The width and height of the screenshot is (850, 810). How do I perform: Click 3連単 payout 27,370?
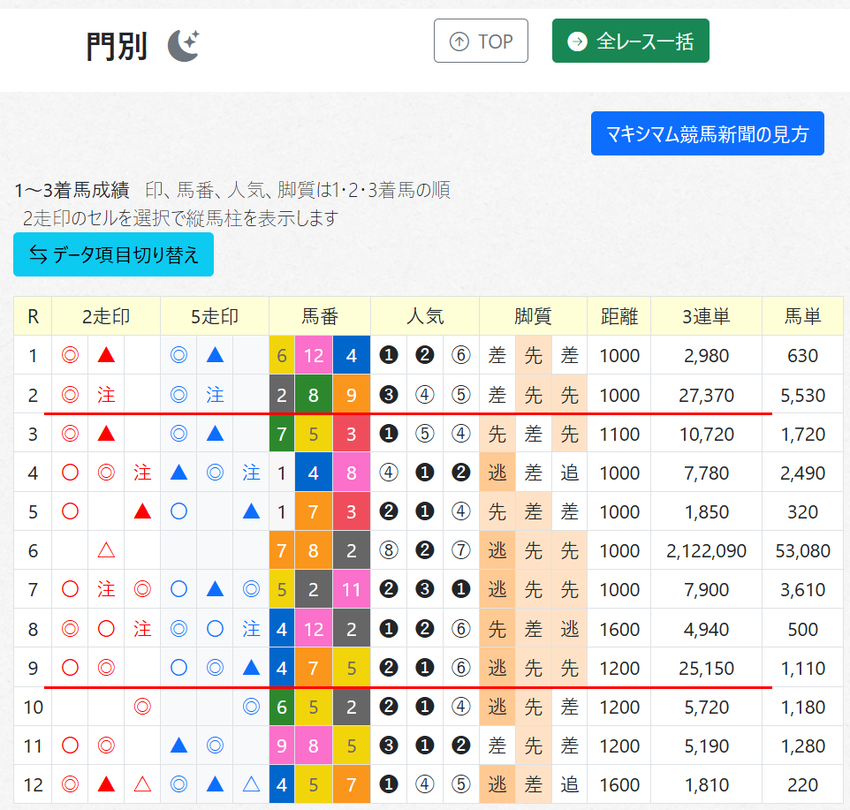(x=706, y=395)
